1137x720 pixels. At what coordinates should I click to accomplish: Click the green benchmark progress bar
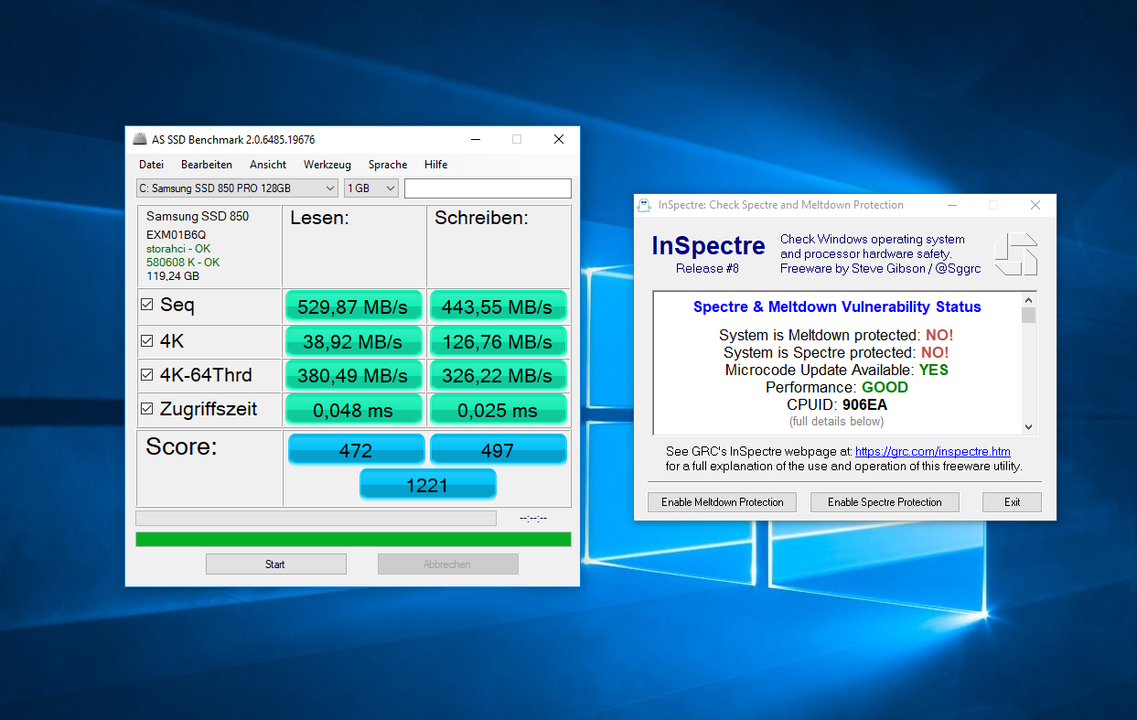tap(353, 539)
